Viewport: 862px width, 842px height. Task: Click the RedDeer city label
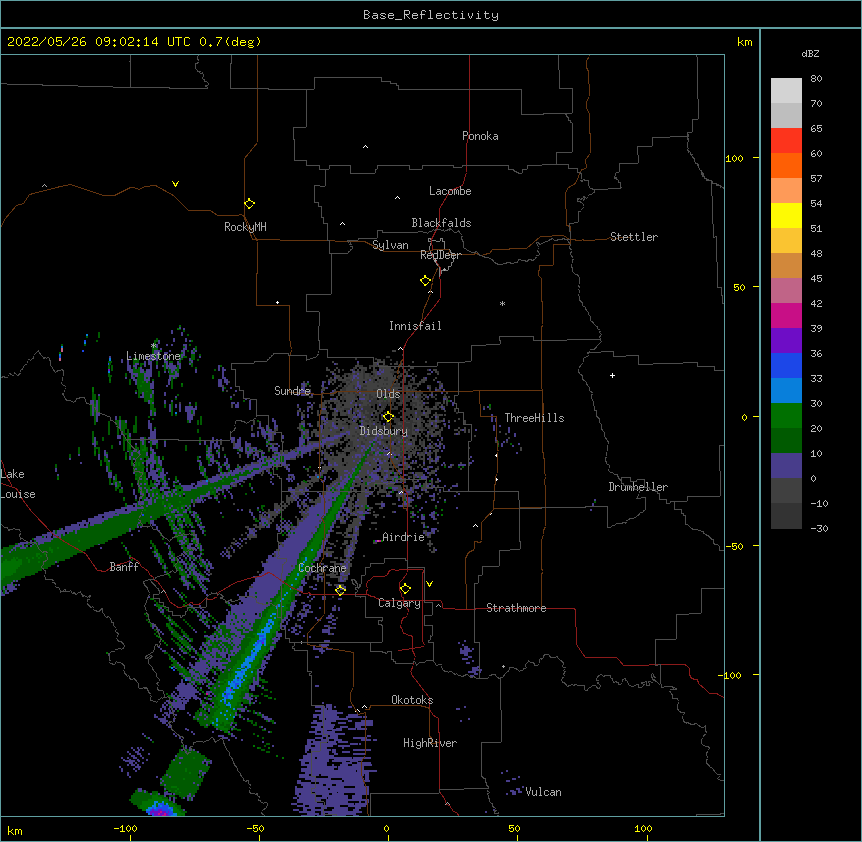coord(440,255)
